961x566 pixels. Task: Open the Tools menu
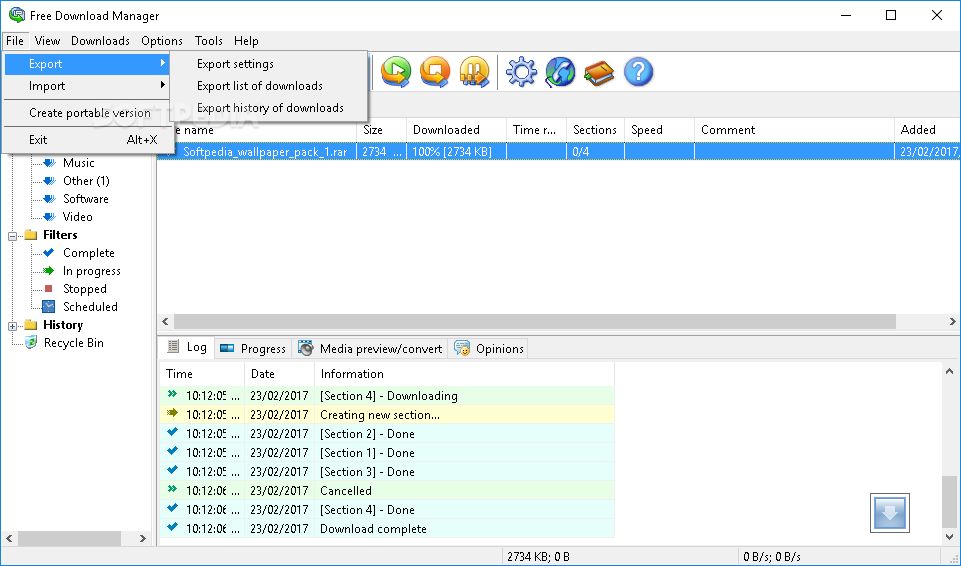208,40
